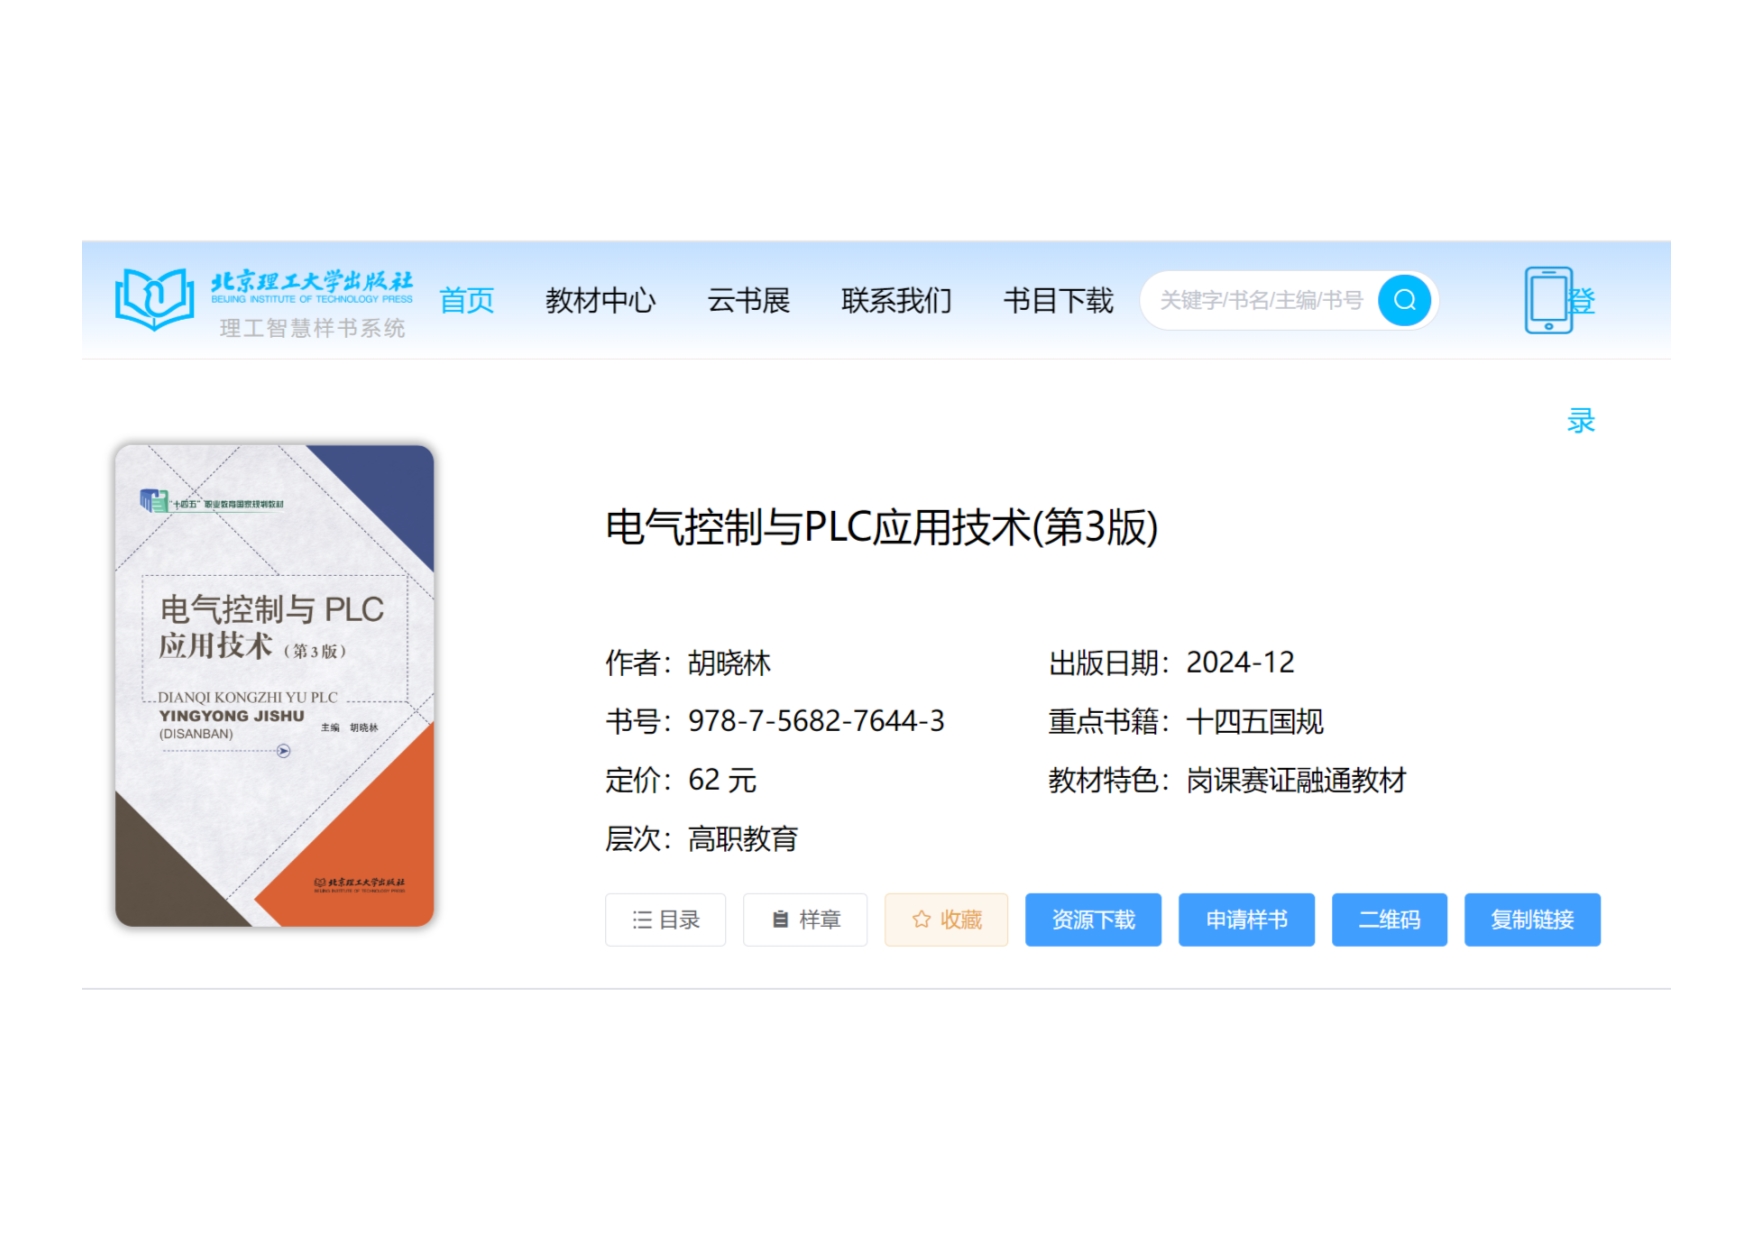
Task: Click the book title 电气控制与PLC应用技术(第3版)
Action: click(881, 527)
